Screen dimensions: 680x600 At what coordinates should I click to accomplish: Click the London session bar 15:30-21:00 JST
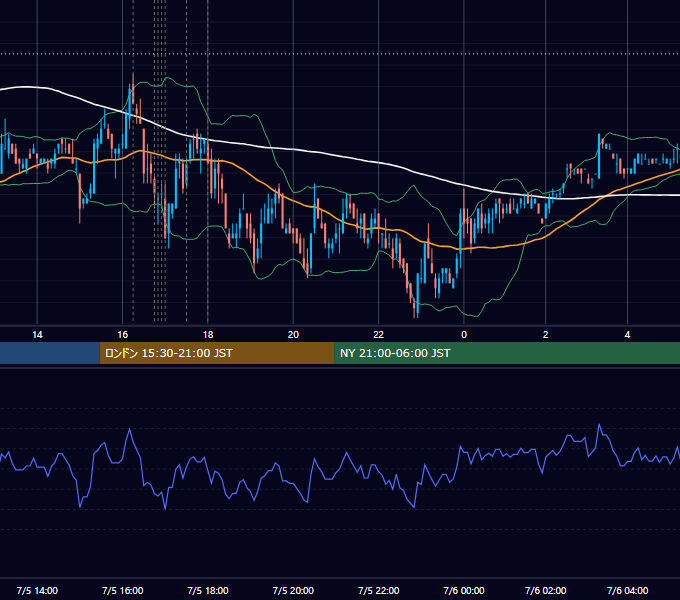coord(217,353)
